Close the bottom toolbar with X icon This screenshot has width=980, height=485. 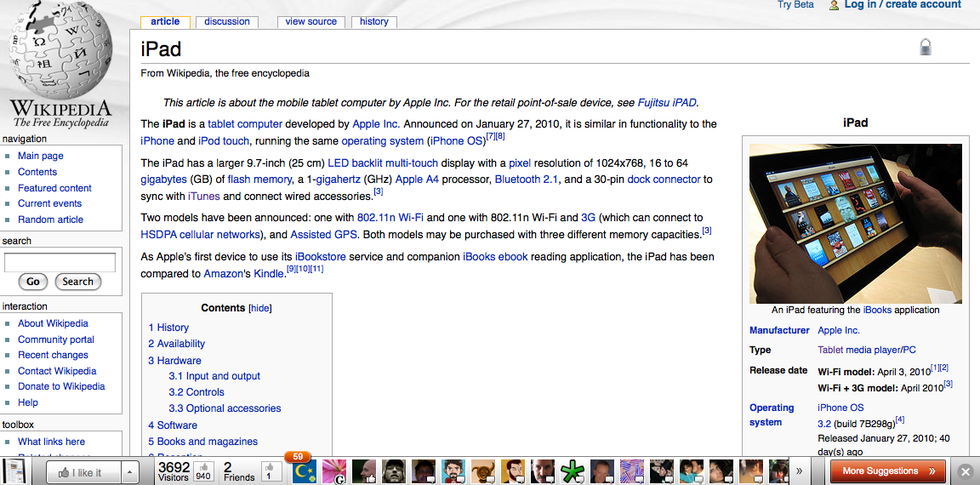pos(964,471)
